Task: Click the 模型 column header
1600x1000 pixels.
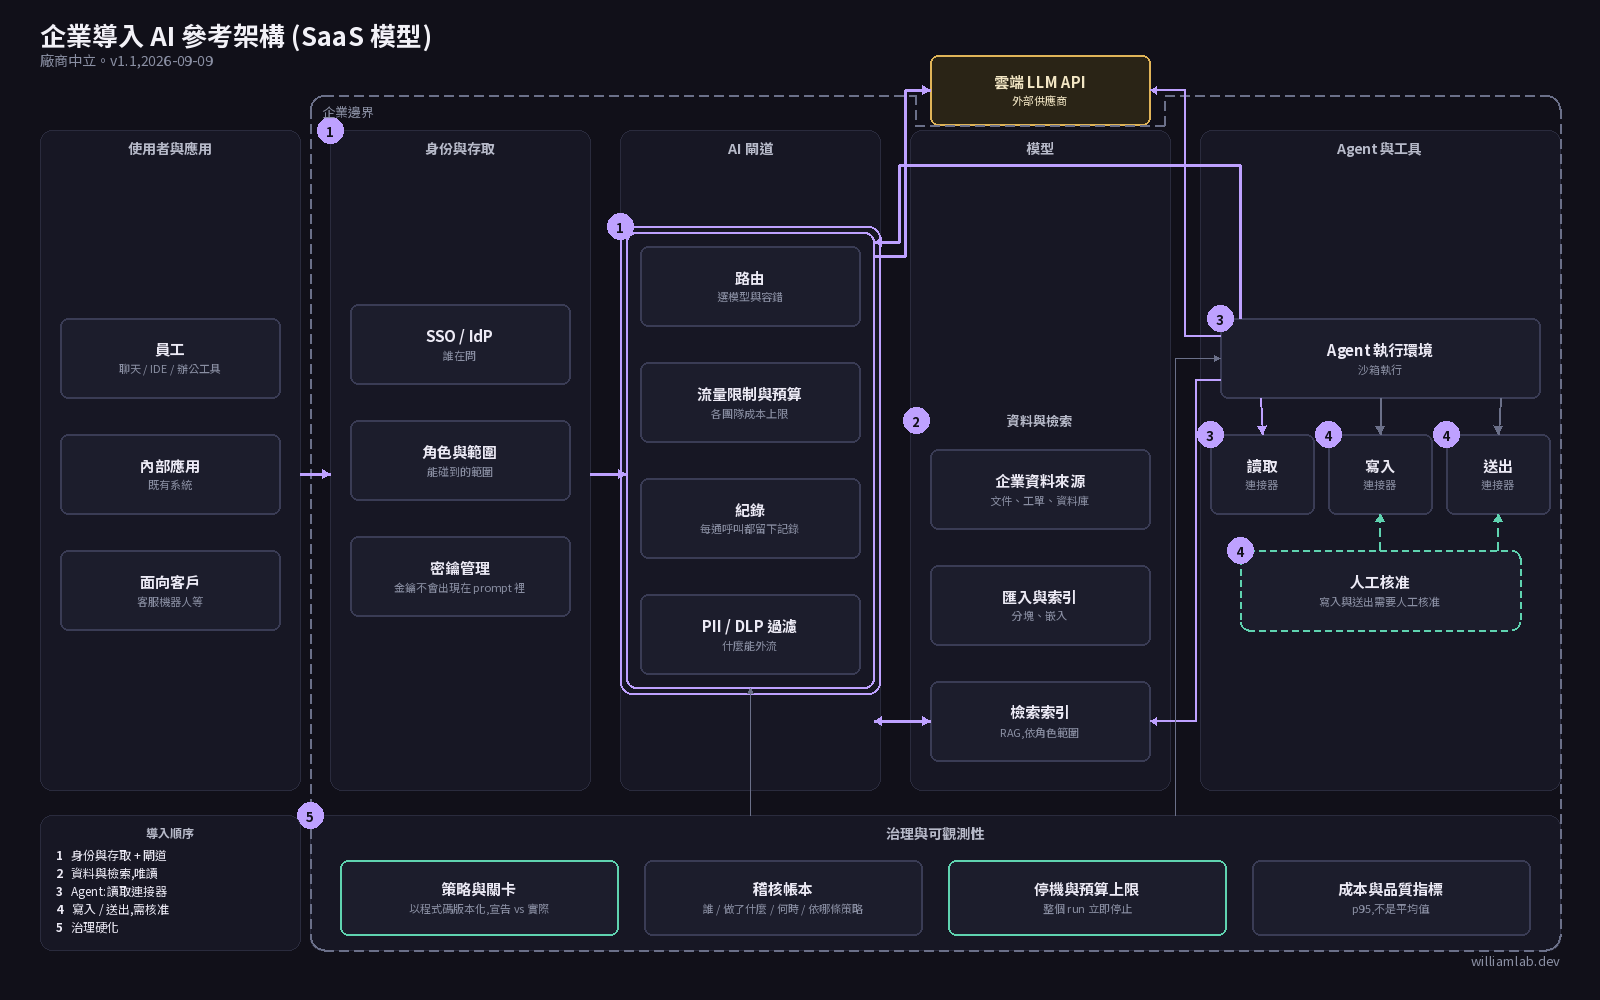Action: tap(1040, 149)
